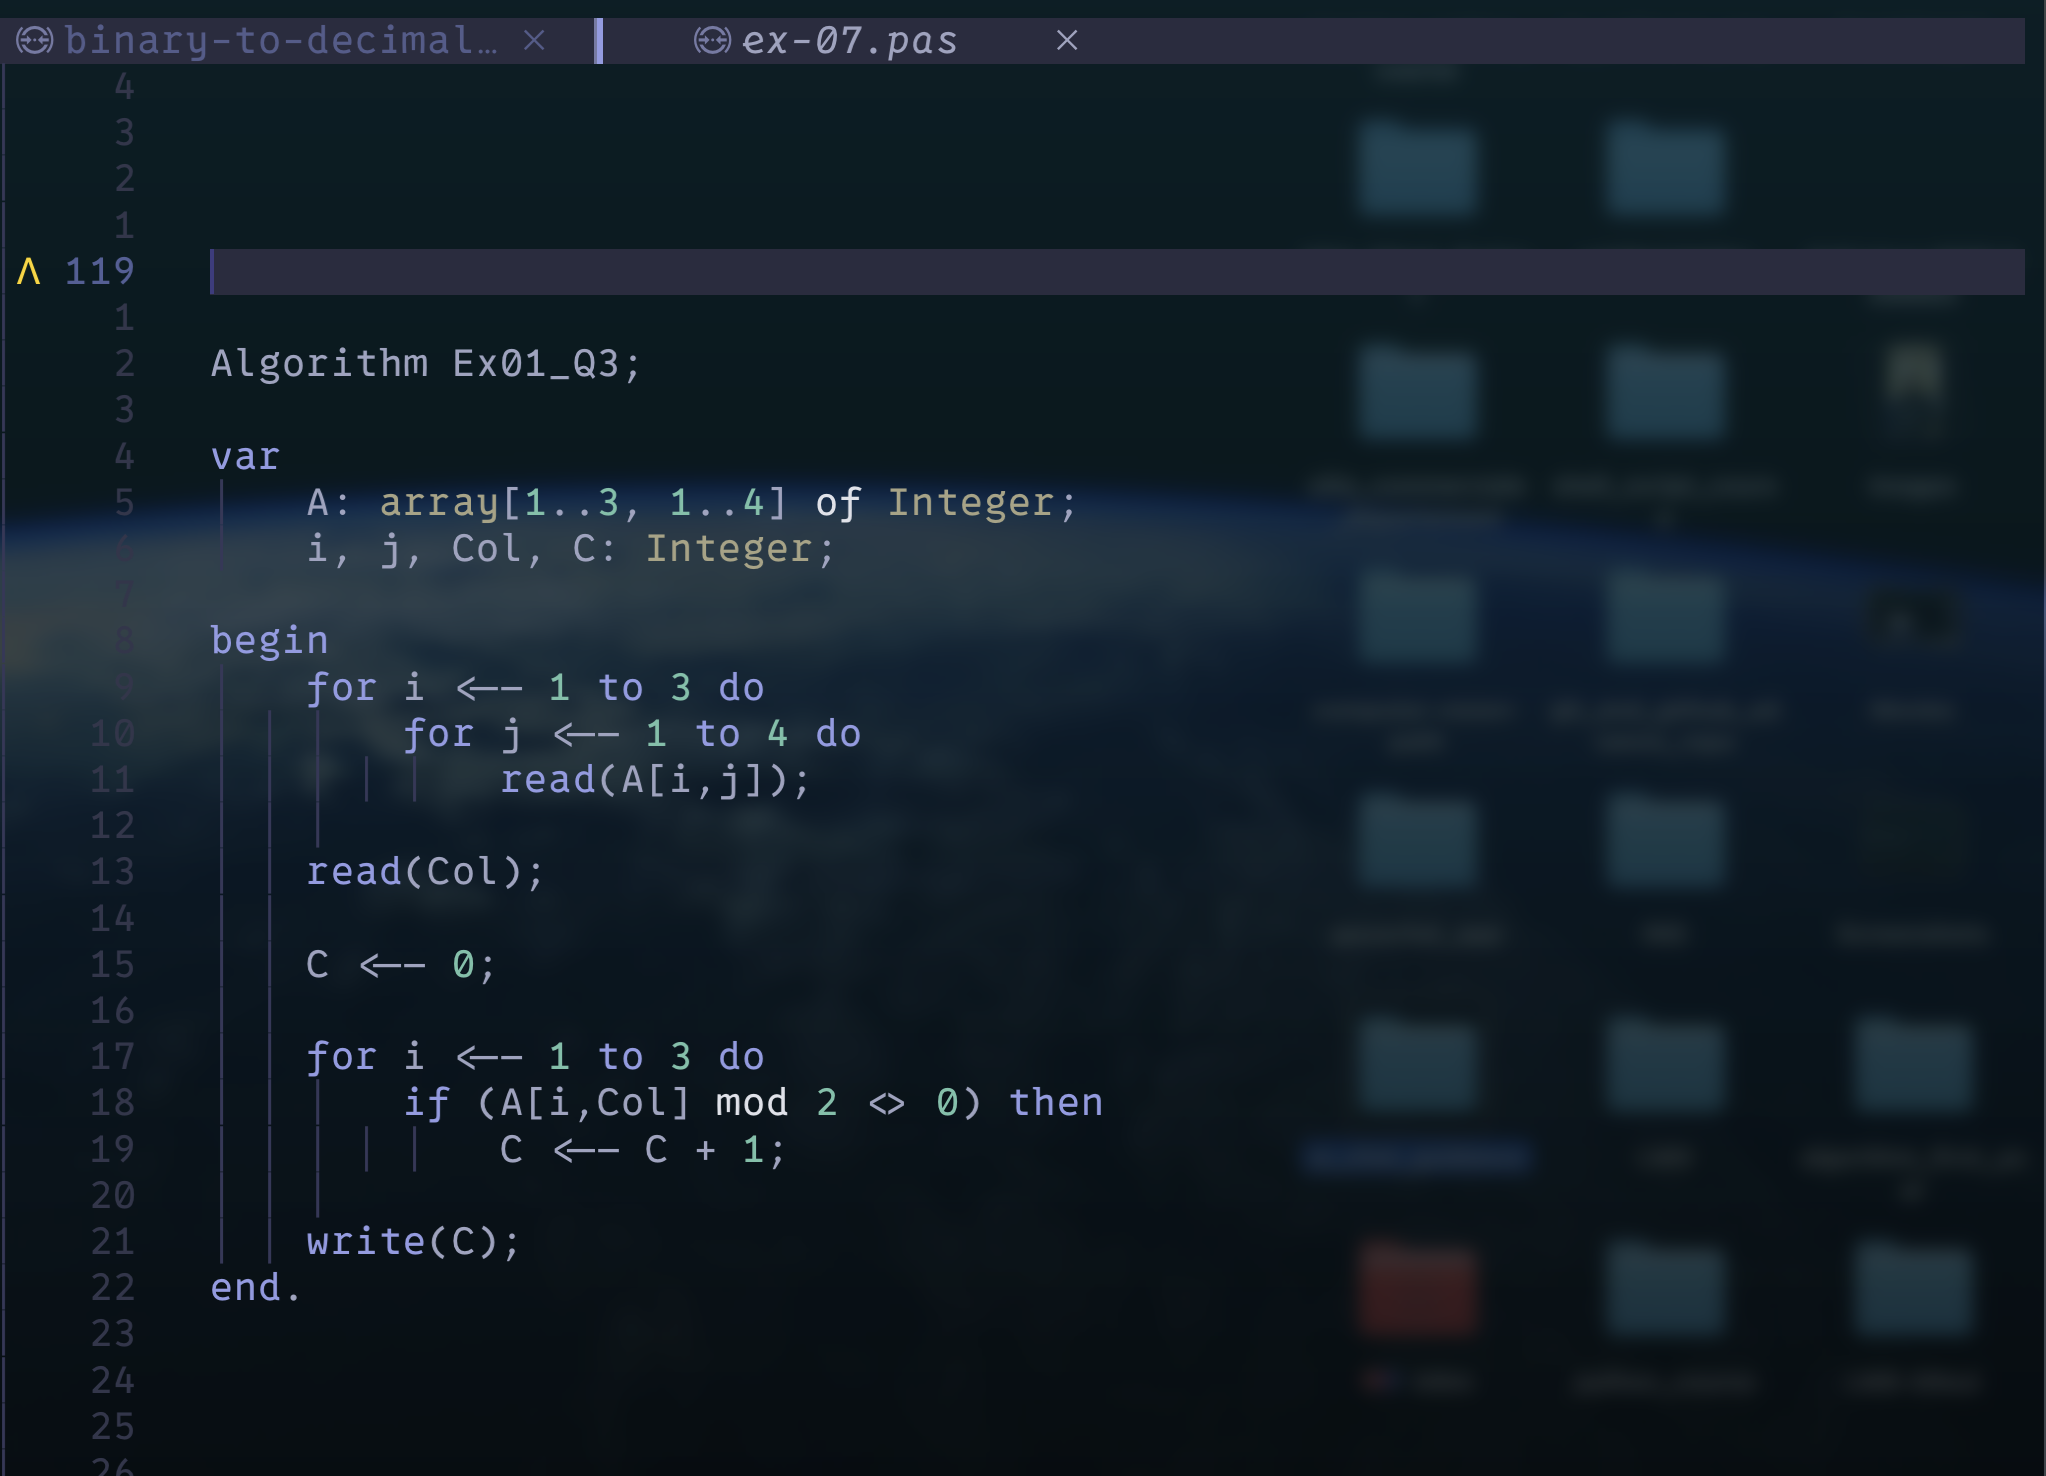The width and height of the screenshot is (2046, 1476).
Task: Click the 'begin' keyword
Action: click(269, 641)
